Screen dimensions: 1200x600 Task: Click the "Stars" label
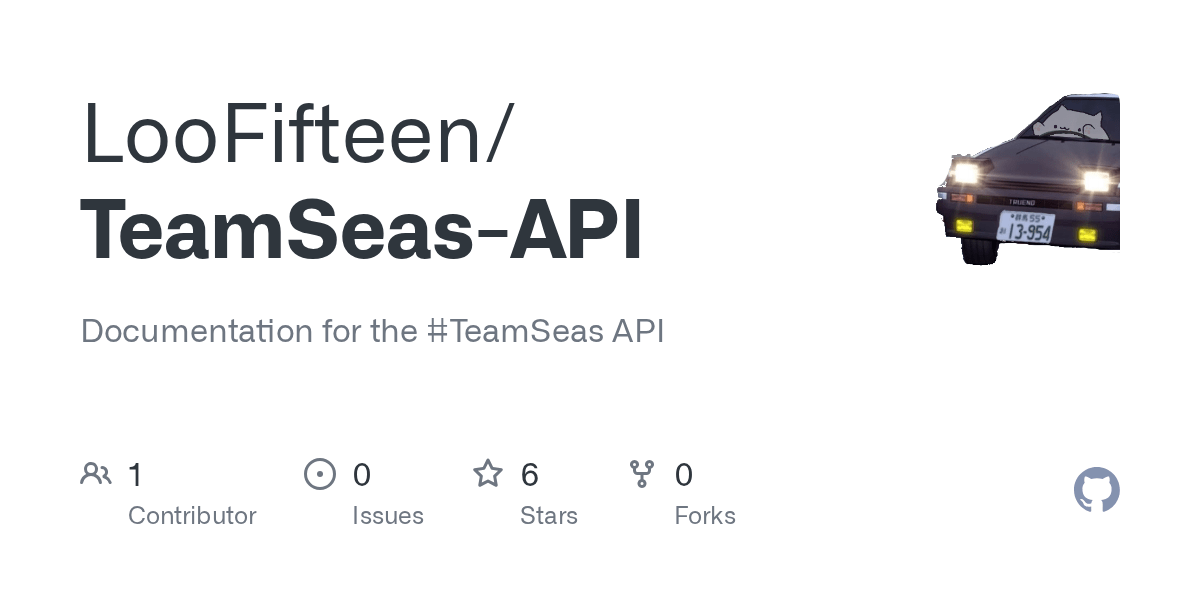[549, 516]
